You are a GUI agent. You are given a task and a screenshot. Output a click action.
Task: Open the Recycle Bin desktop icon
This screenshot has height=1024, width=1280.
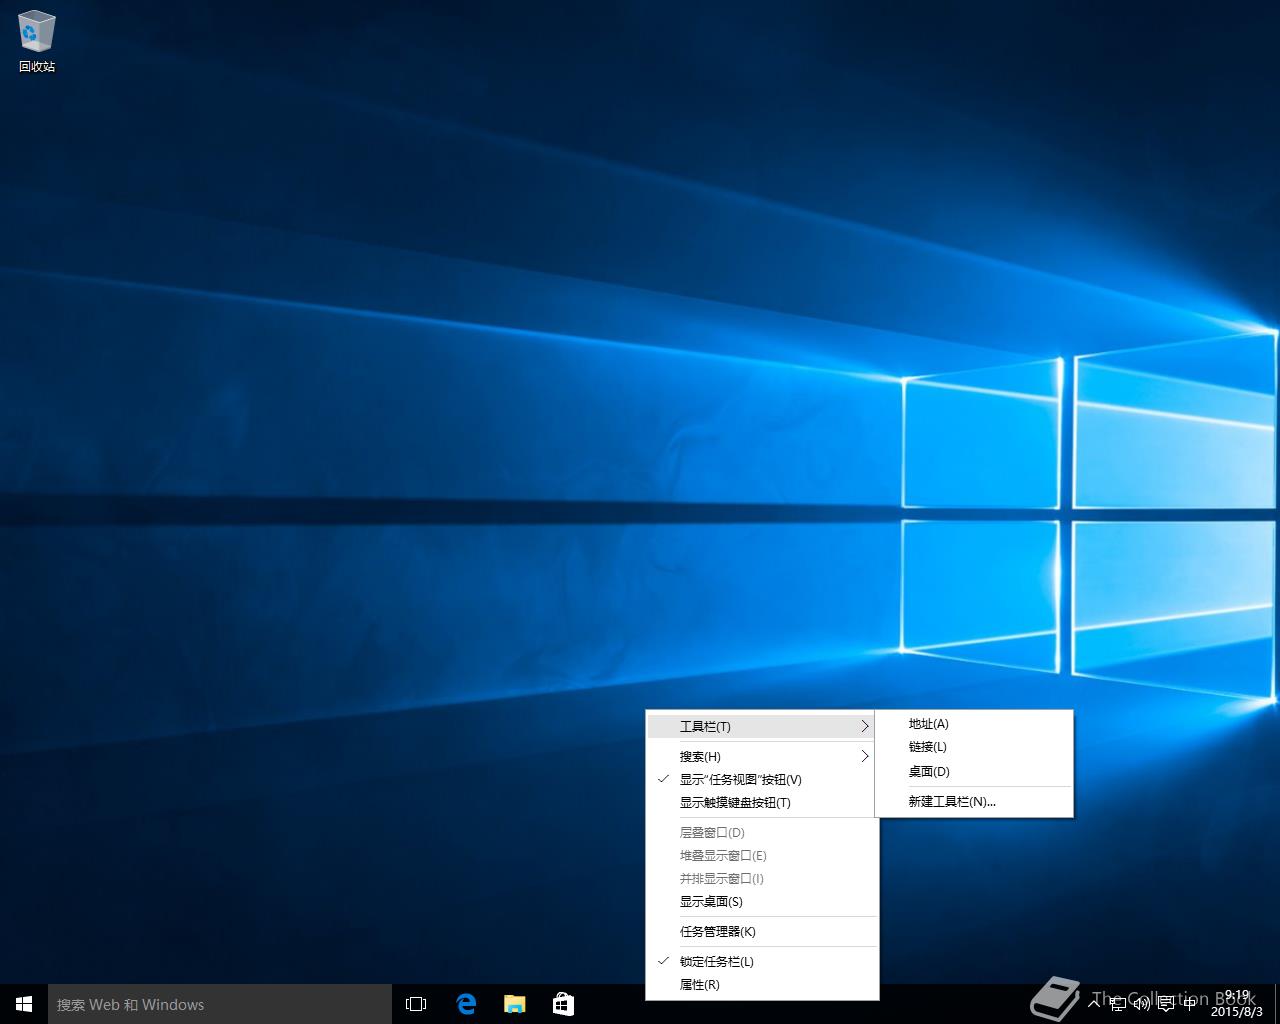[x=37, y=42]
